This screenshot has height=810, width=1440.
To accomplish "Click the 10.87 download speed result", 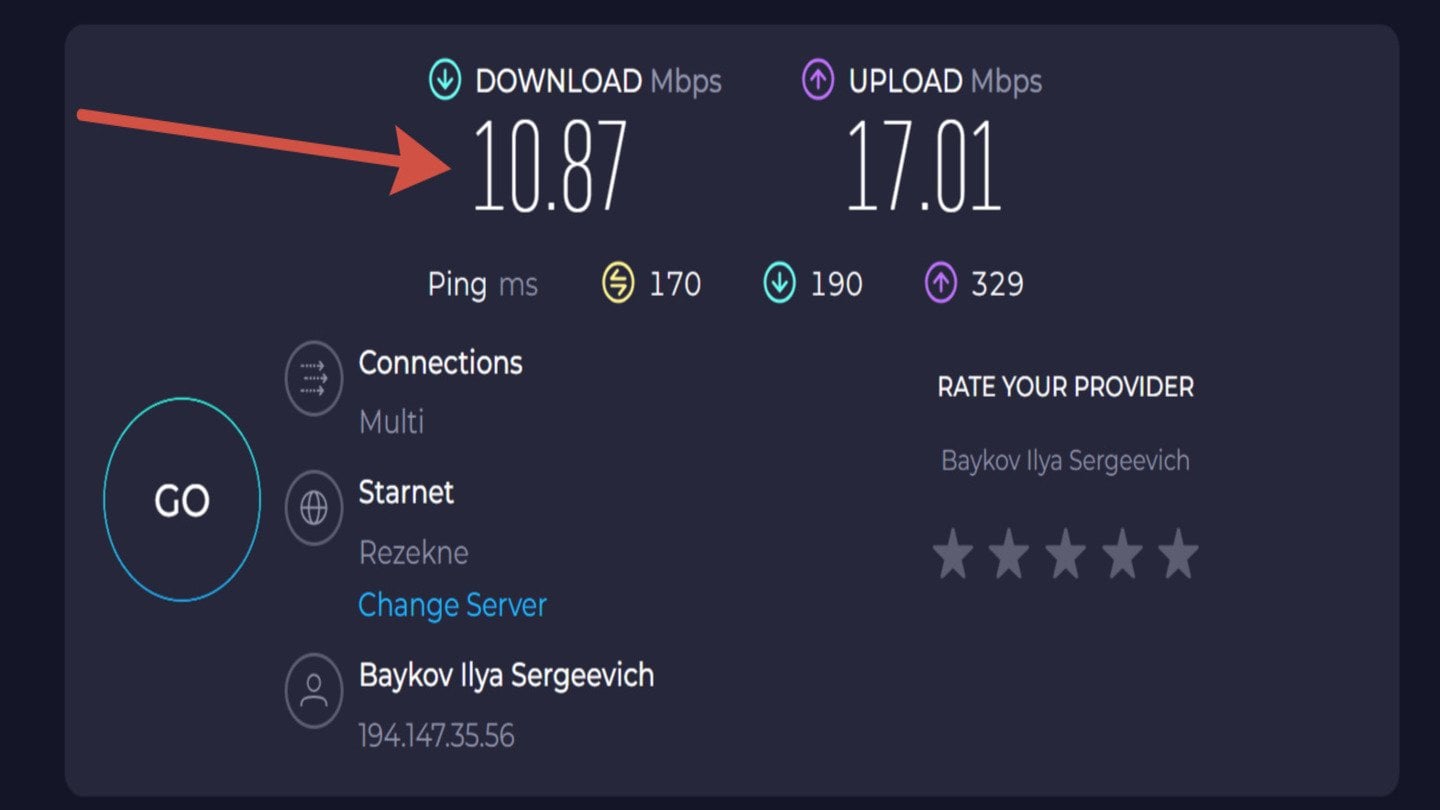I will click(x=549, y=166).
